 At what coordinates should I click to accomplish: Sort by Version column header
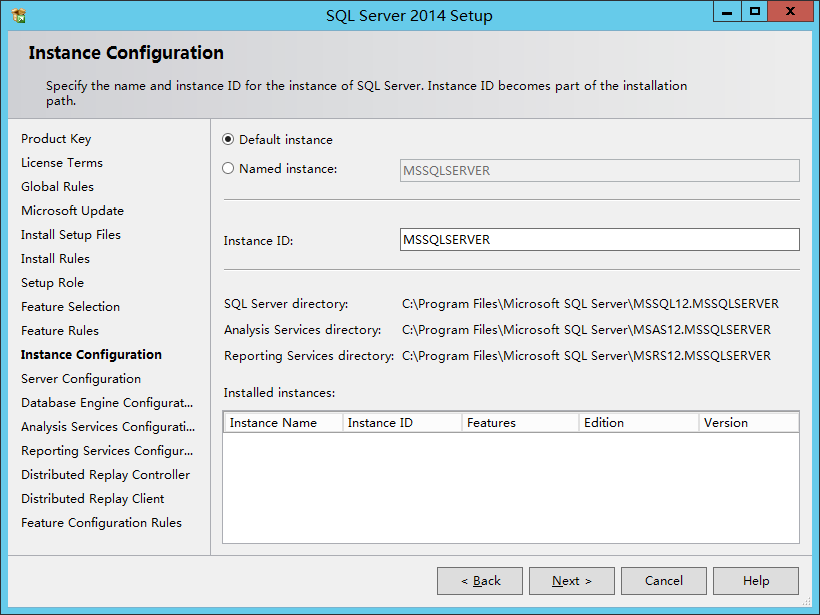[749, 423]
